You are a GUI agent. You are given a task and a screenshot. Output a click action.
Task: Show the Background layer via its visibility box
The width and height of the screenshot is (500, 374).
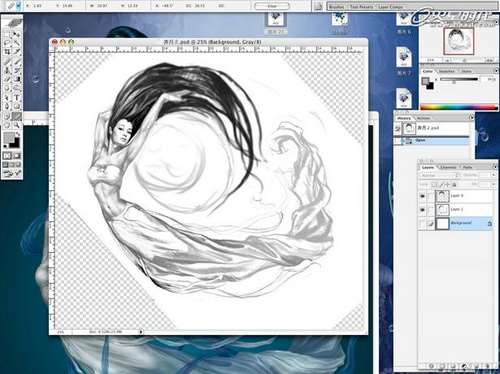423,223
